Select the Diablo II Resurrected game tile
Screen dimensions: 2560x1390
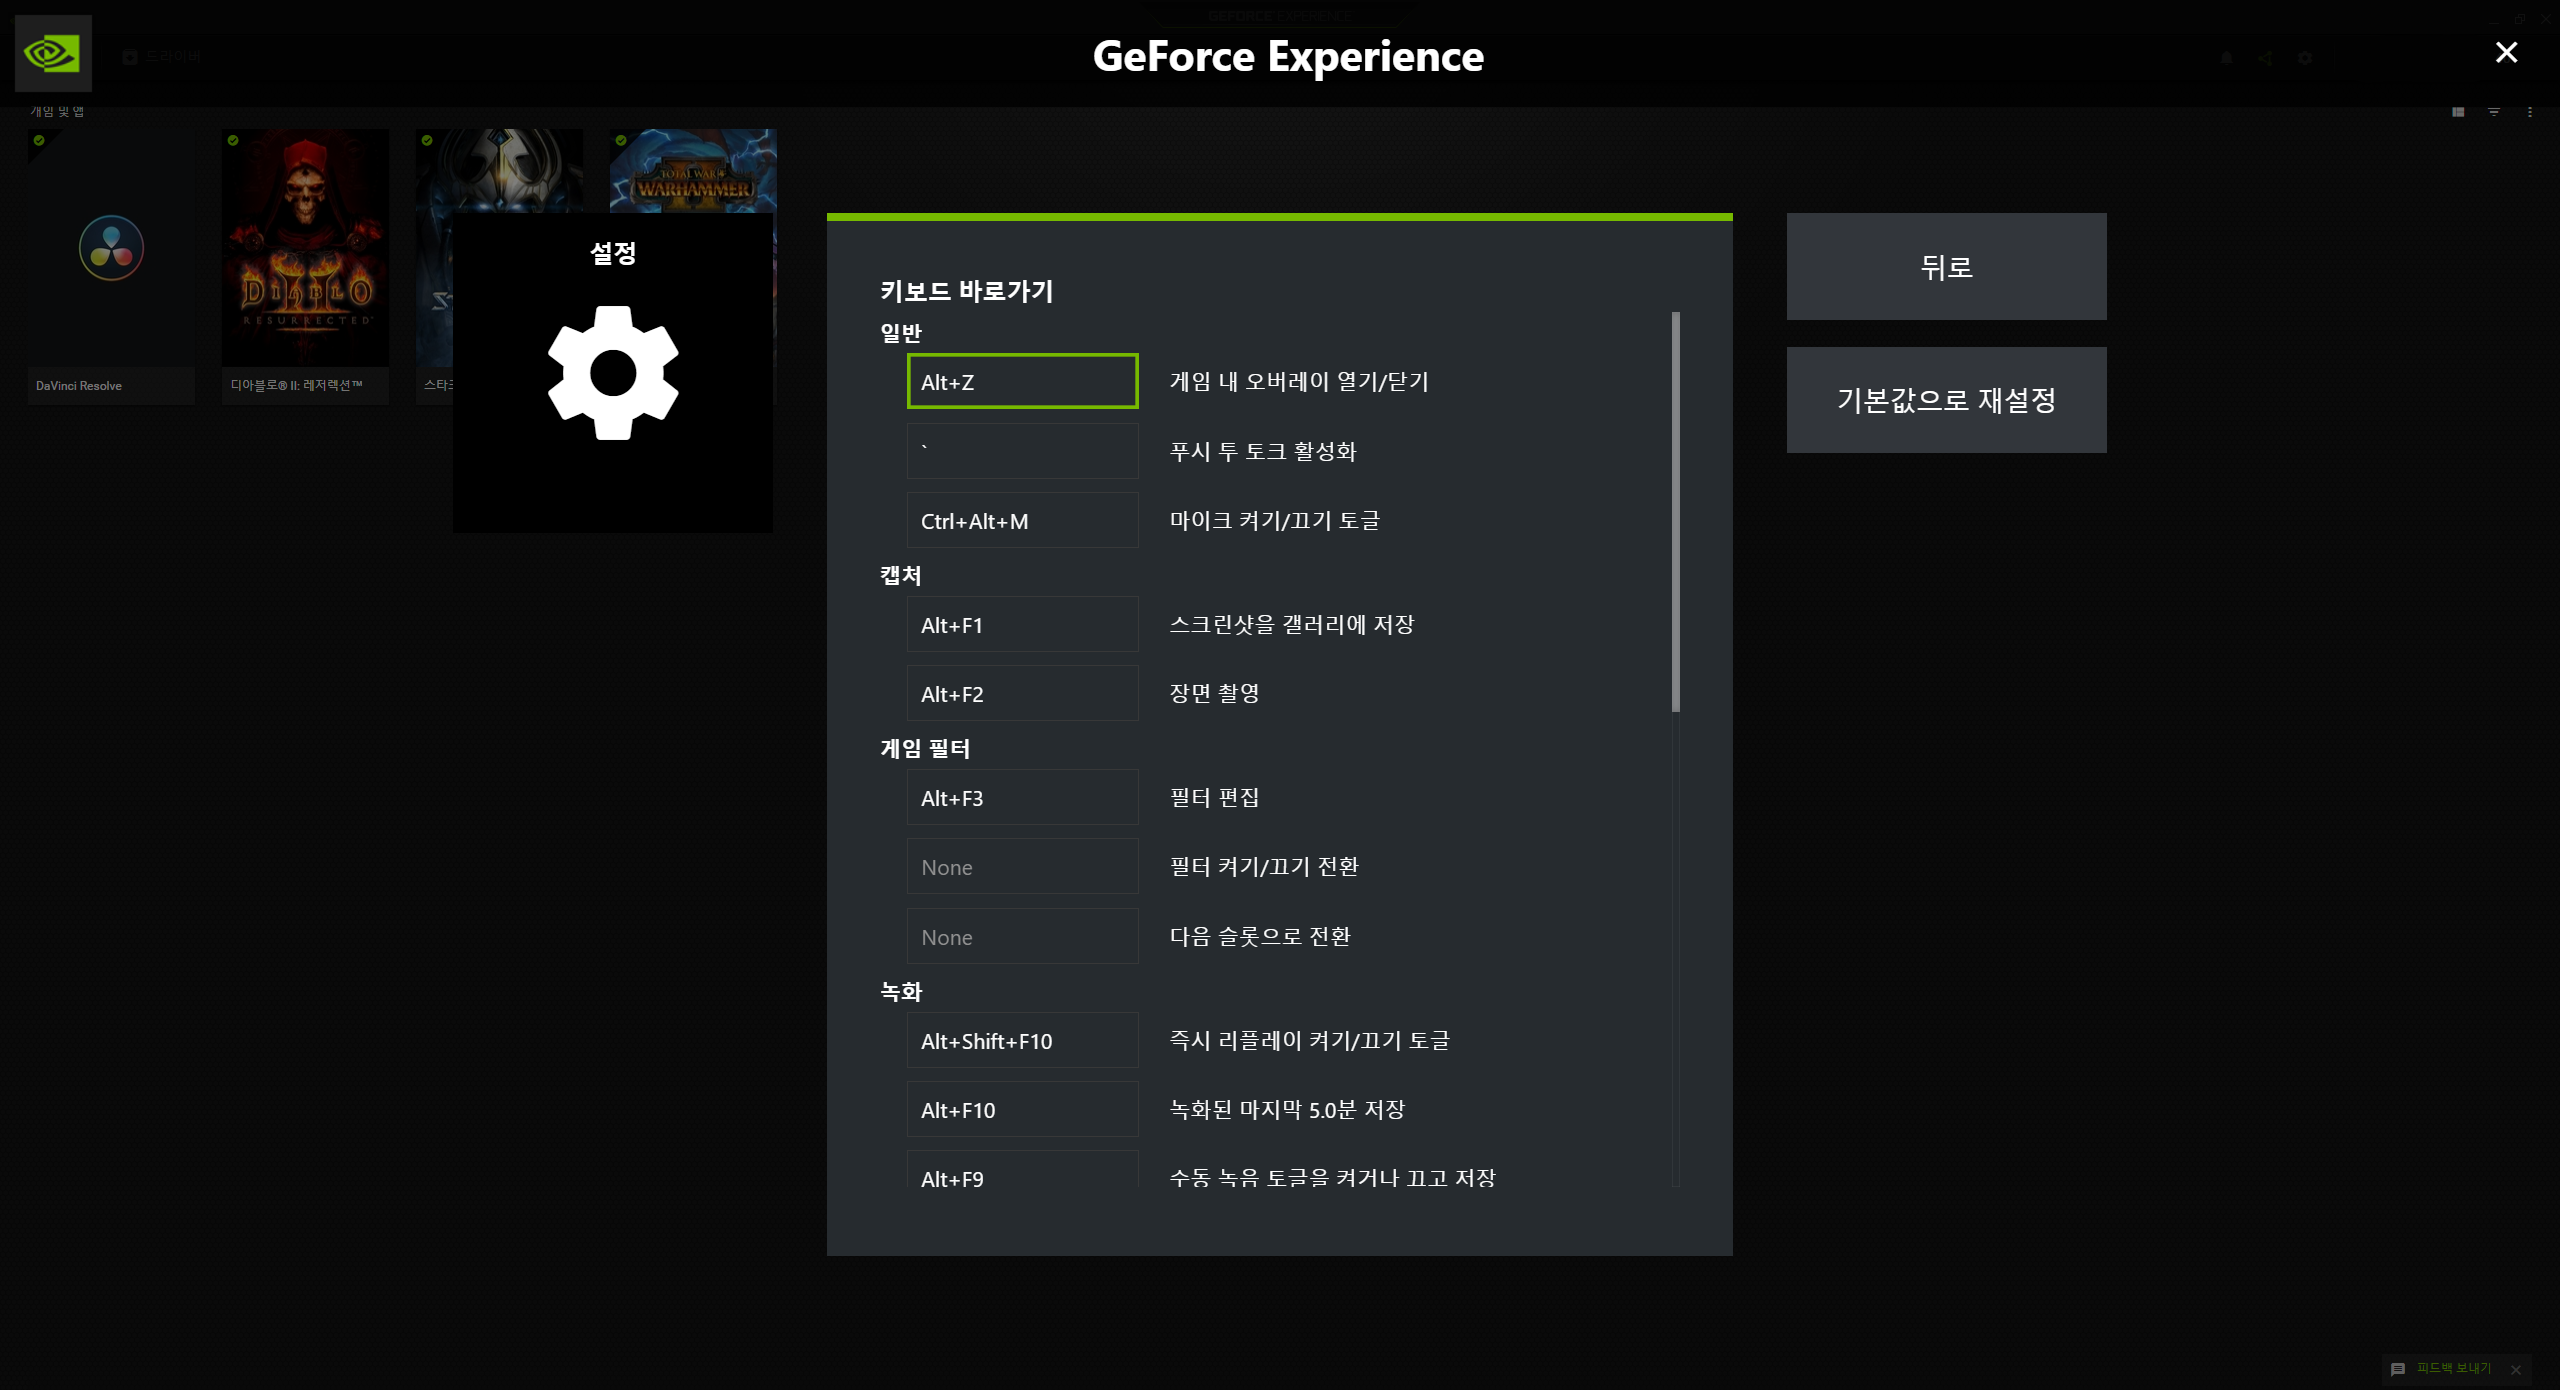pyautogui.click(x=305, y=265)
